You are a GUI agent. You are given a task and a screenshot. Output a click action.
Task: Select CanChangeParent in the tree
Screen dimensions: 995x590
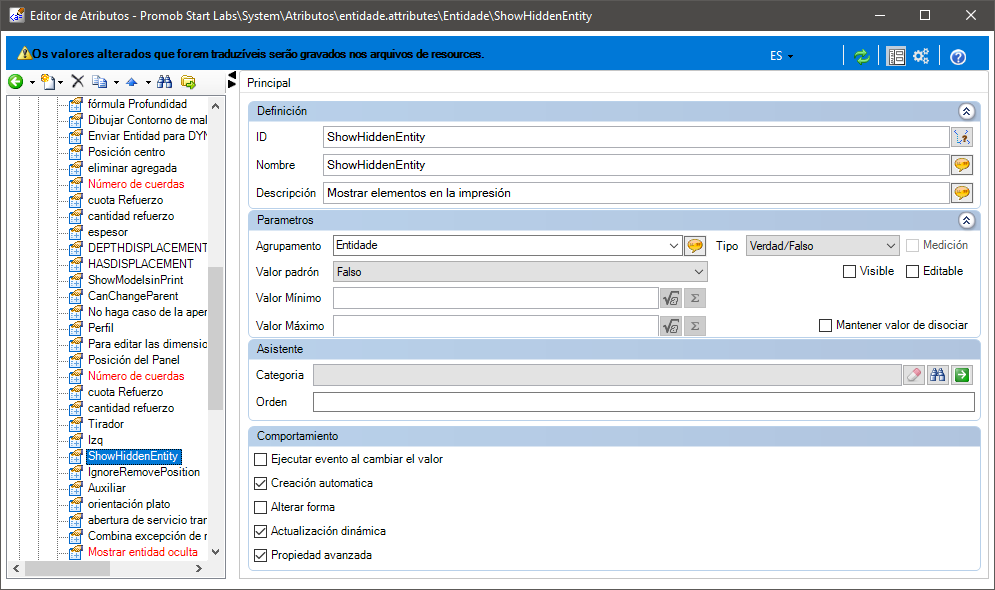pos(133,296)
